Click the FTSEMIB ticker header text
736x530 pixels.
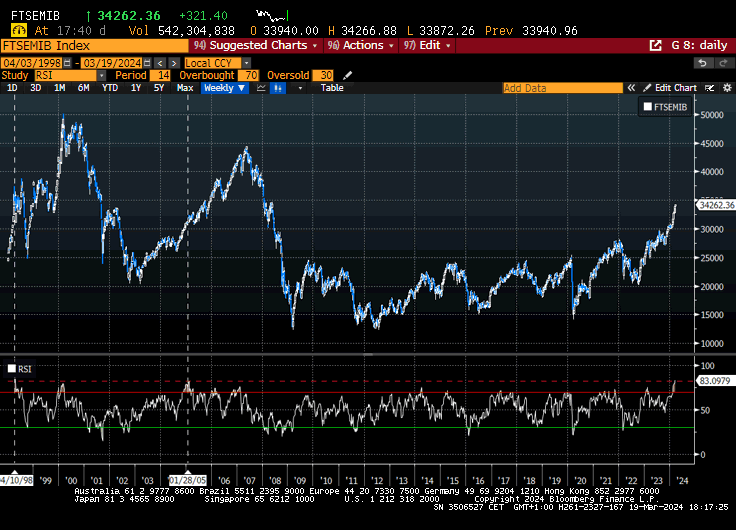tap(36, 16)
